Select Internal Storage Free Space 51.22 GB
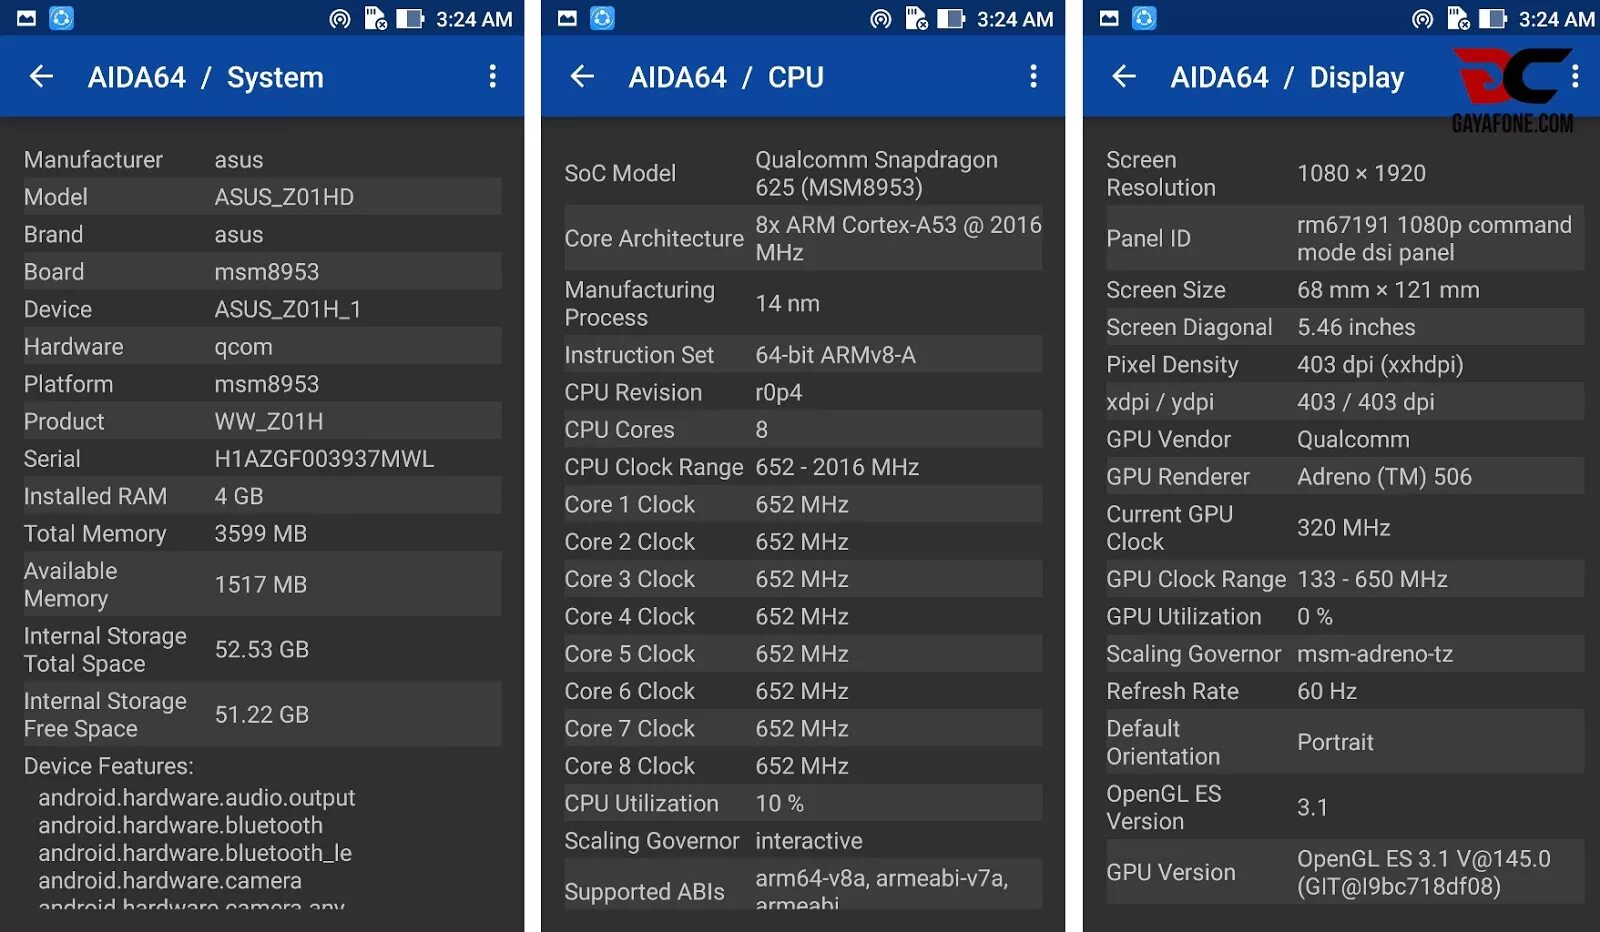Image resolution: width=1600 pixels, height=932 pixels. tap(262, 715)
